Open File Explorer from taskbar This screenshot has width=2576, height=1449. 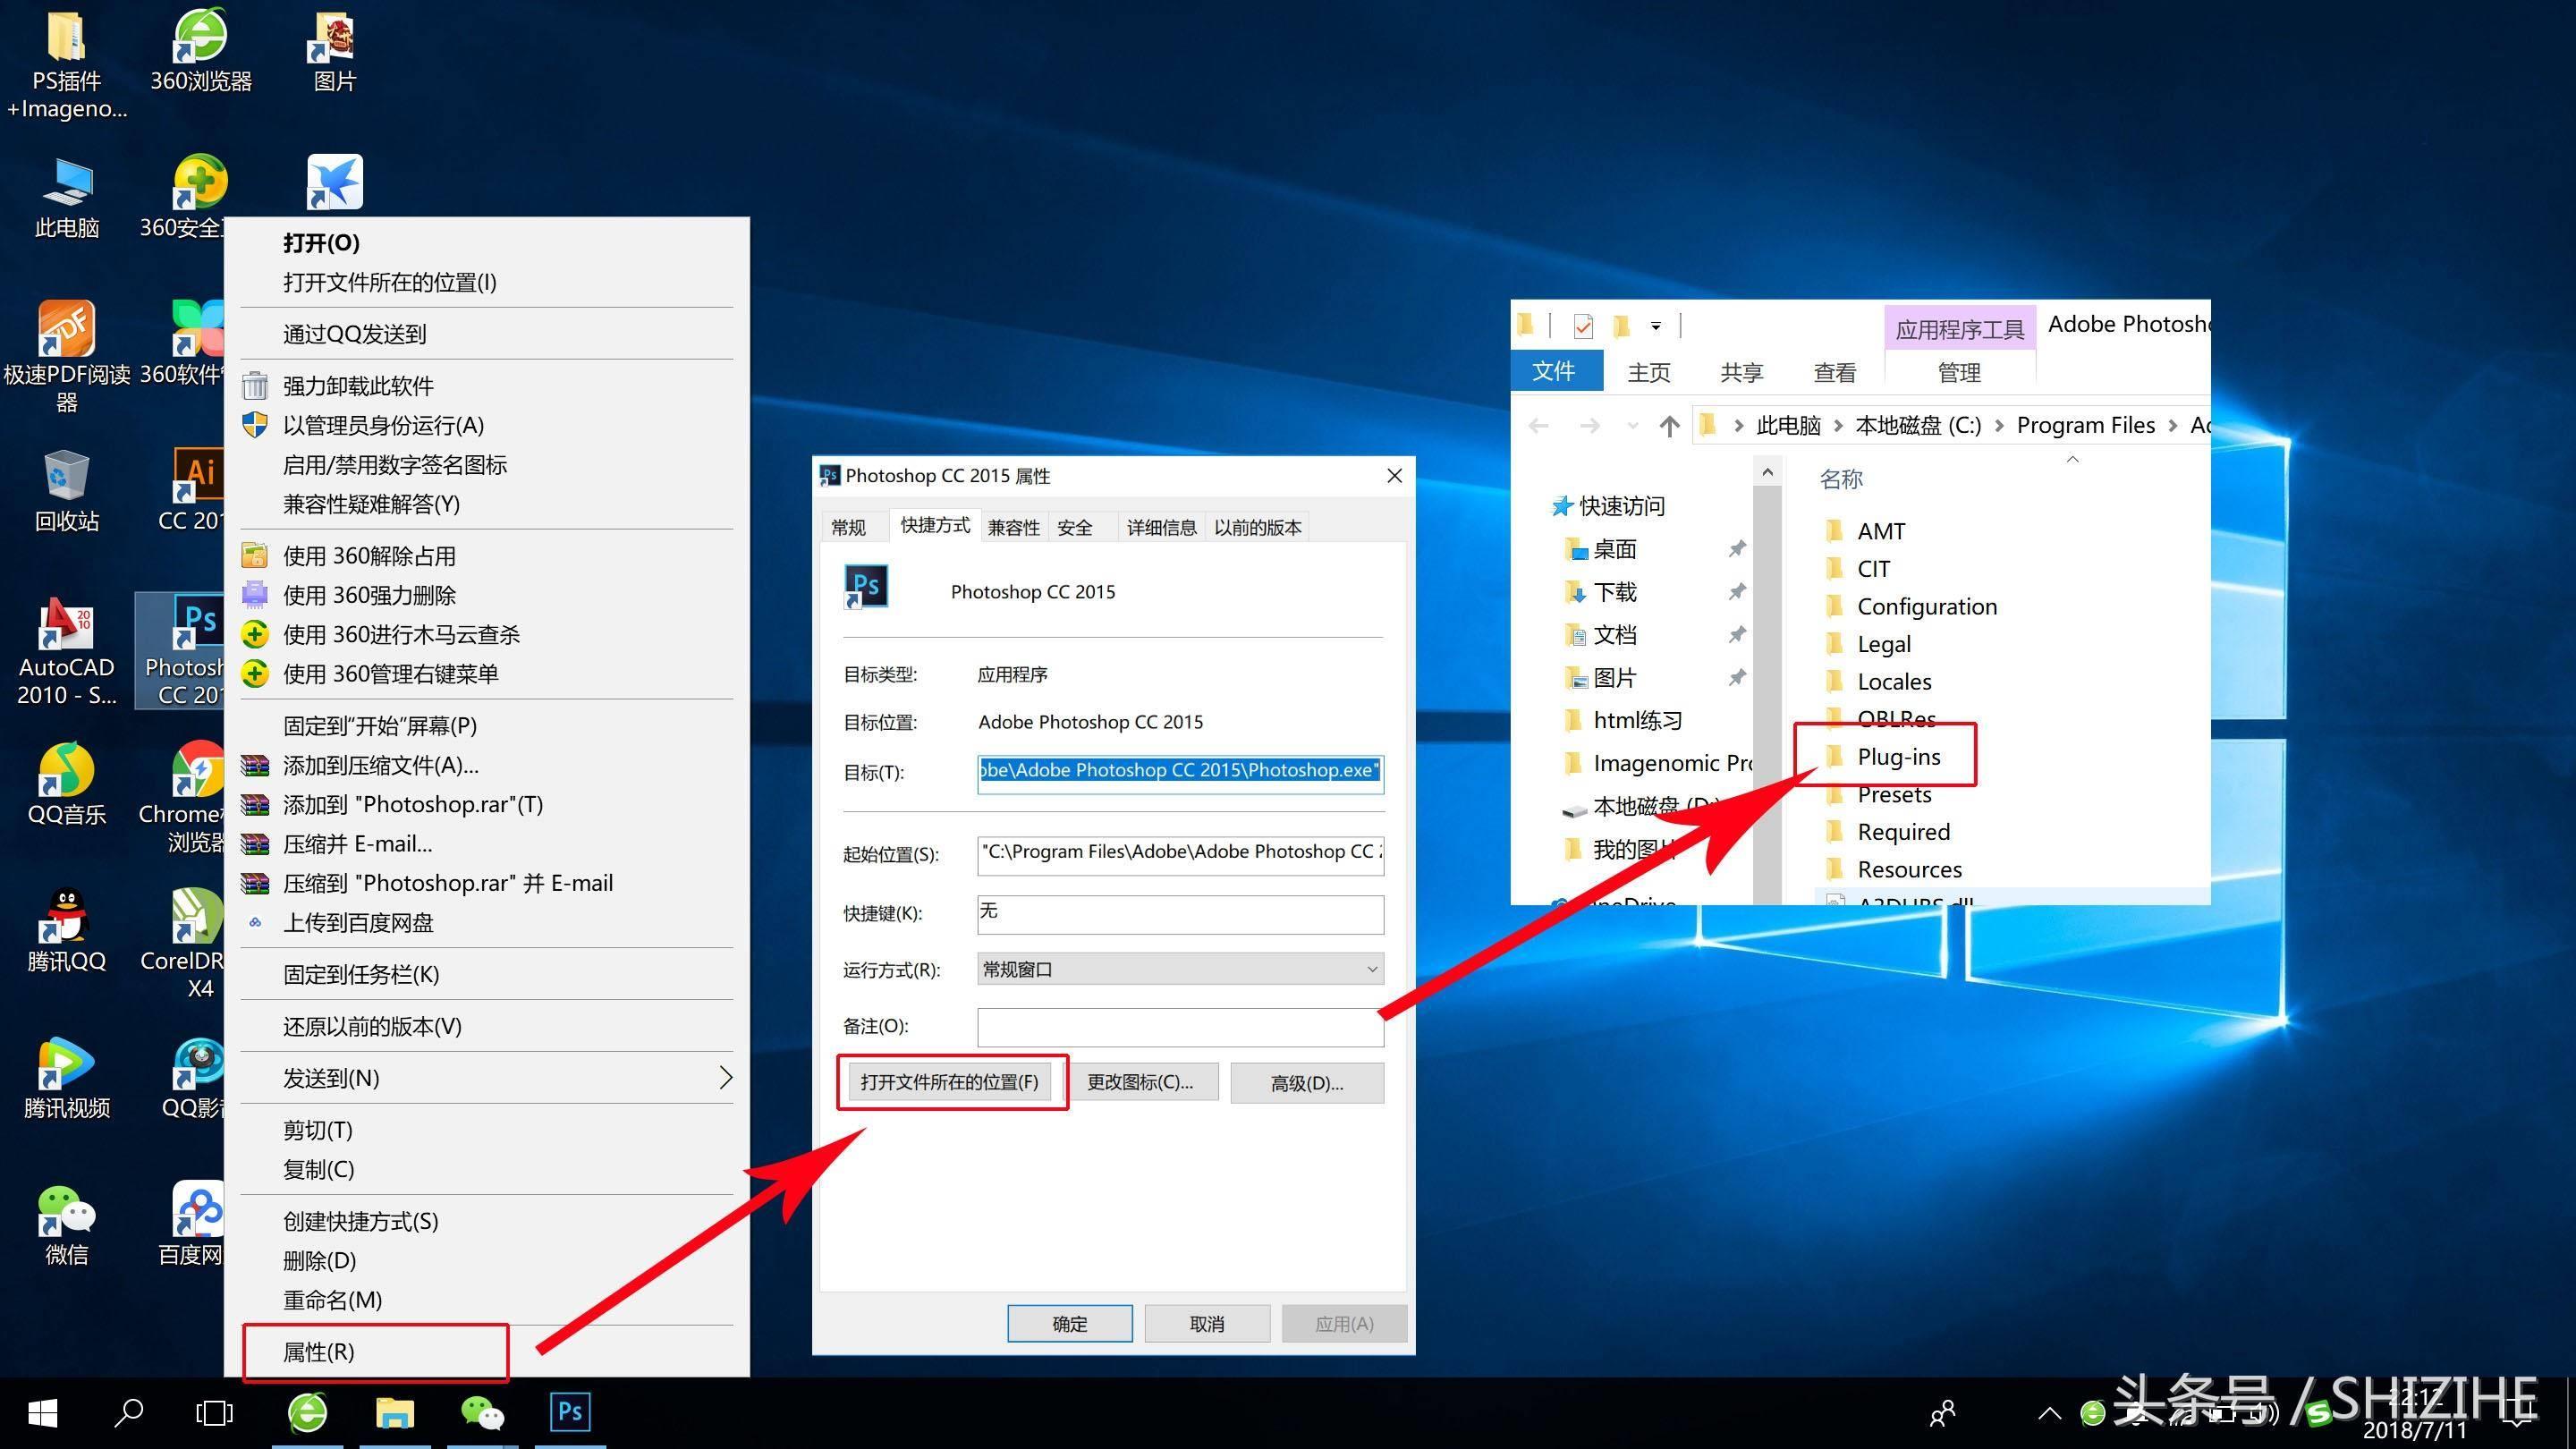[395, 1412]
